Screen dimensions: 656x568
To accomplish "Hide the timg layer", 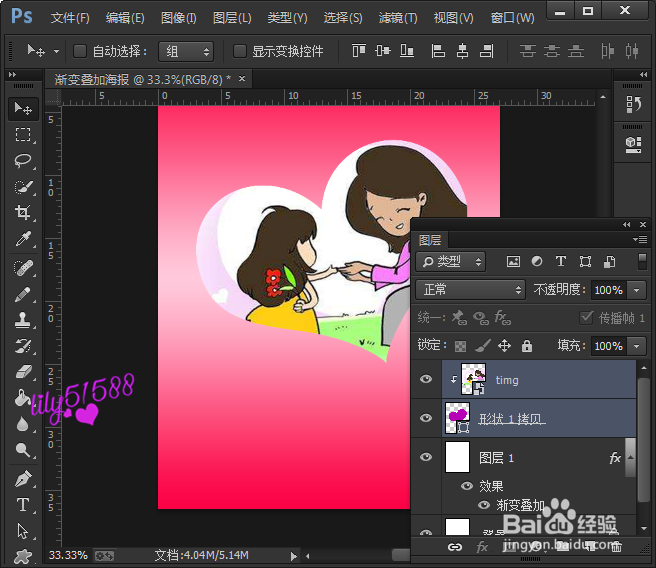I will pos(426,379).
